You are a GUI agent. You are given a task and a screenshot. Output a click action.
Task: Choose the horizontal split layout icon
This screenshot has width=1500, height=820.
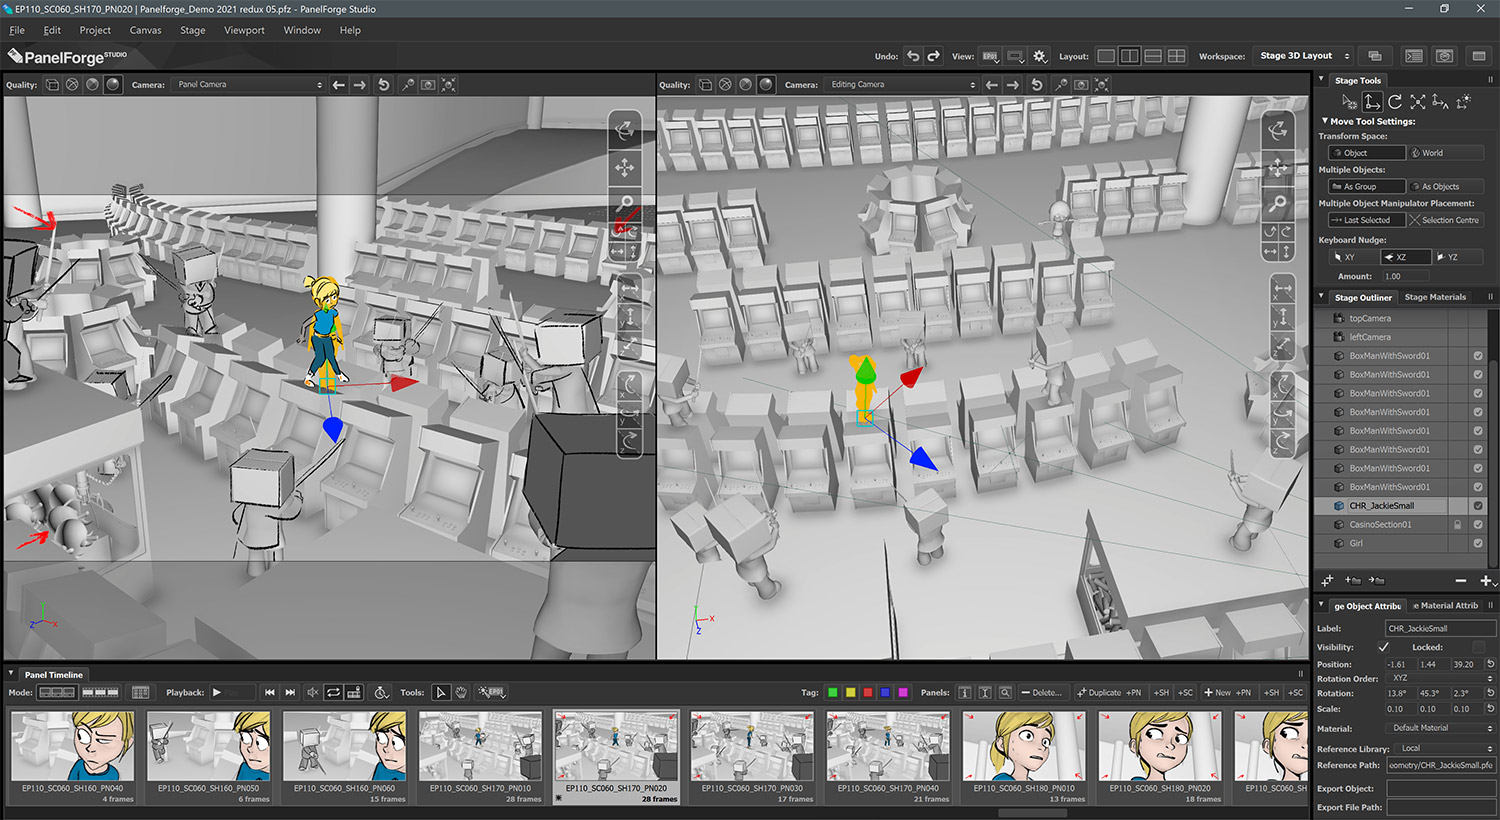click(x=1153, y=56)
